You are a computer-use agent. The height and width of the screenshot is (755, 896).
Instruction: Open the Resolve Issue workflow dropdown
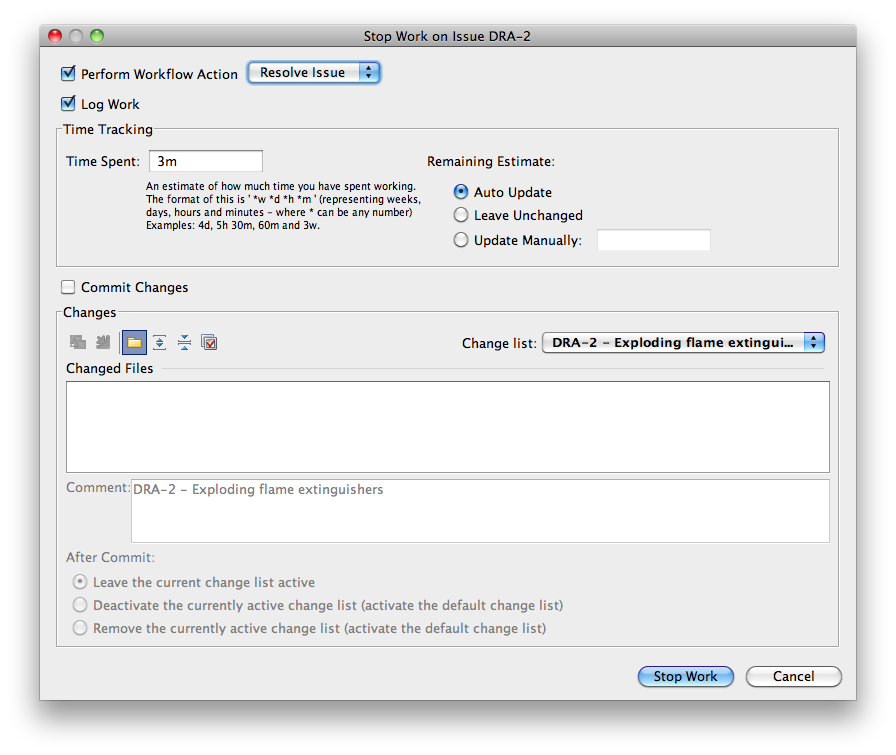(x=314, y=73)
